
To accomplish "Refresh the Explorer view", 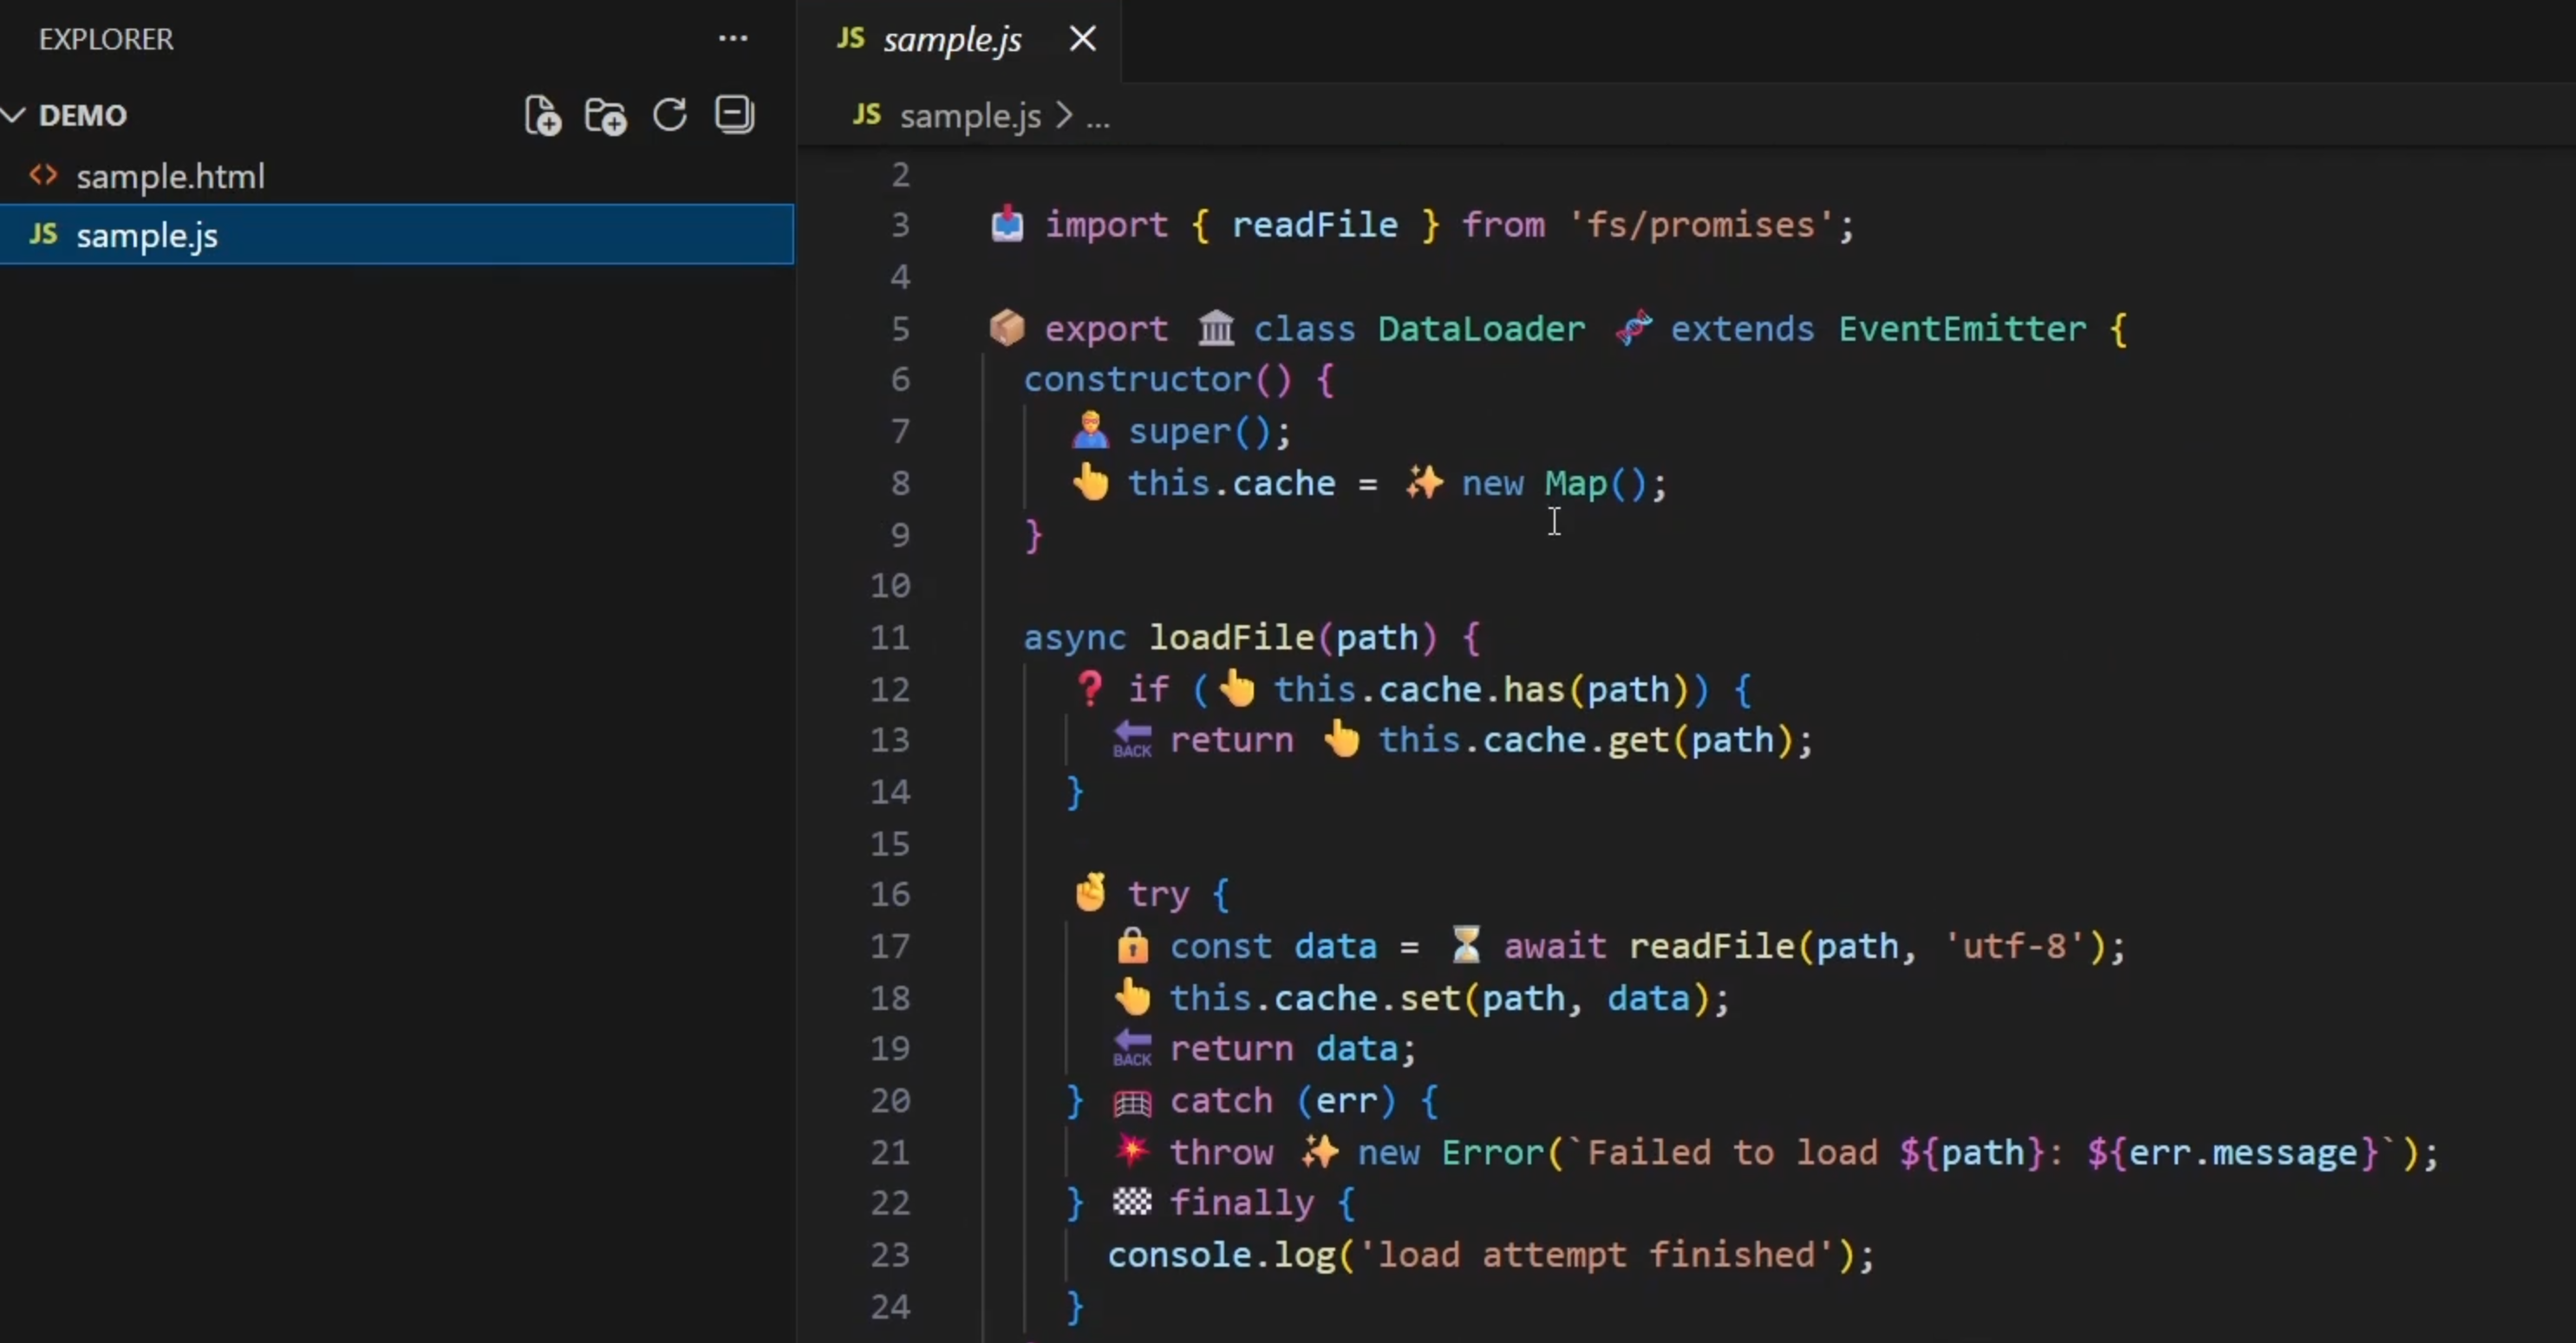I will [x=669, y=114].
